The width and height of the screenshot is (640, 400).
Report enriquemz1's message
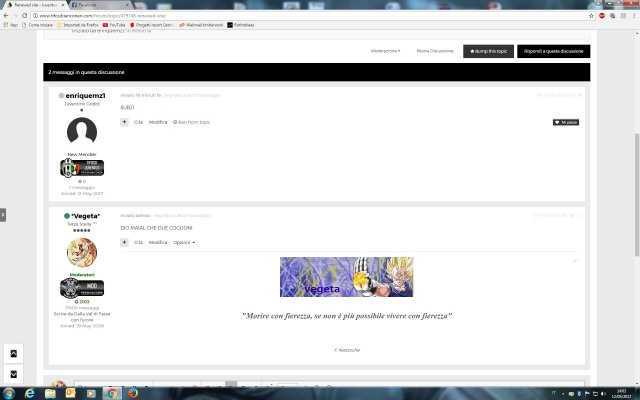(x=192, y=95)
